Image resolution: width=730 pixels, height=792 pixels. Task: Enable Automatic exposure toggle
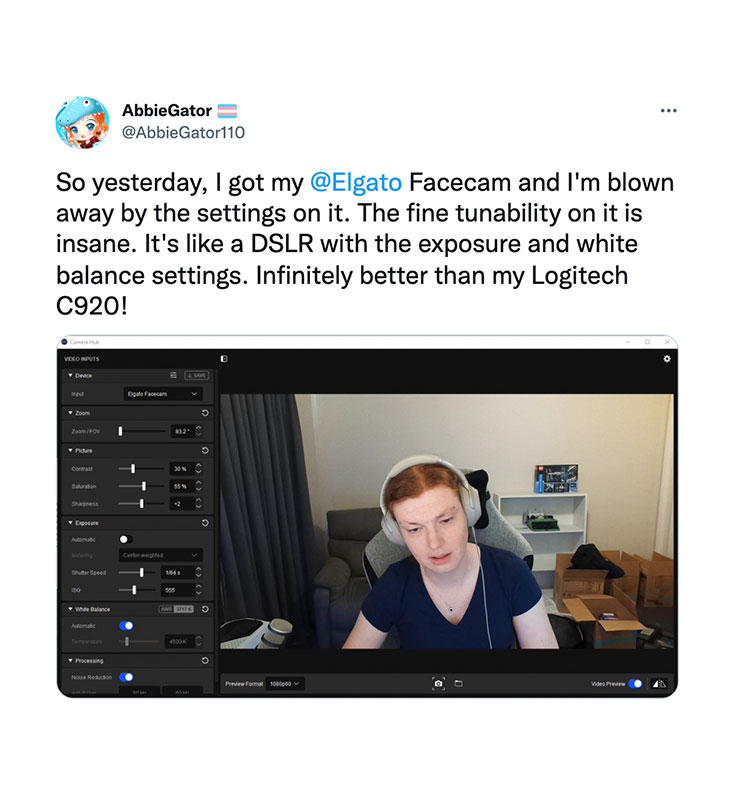[126, 539]
